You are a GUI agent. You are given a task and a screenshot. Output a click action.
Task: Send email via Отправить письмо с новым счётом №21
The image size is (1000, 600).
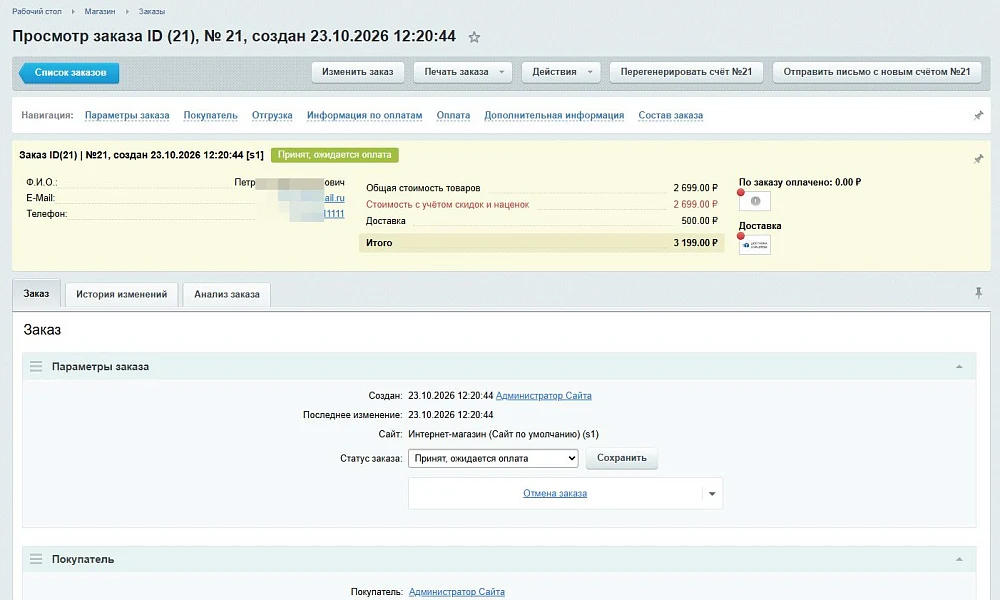click(x=877, y=72)
